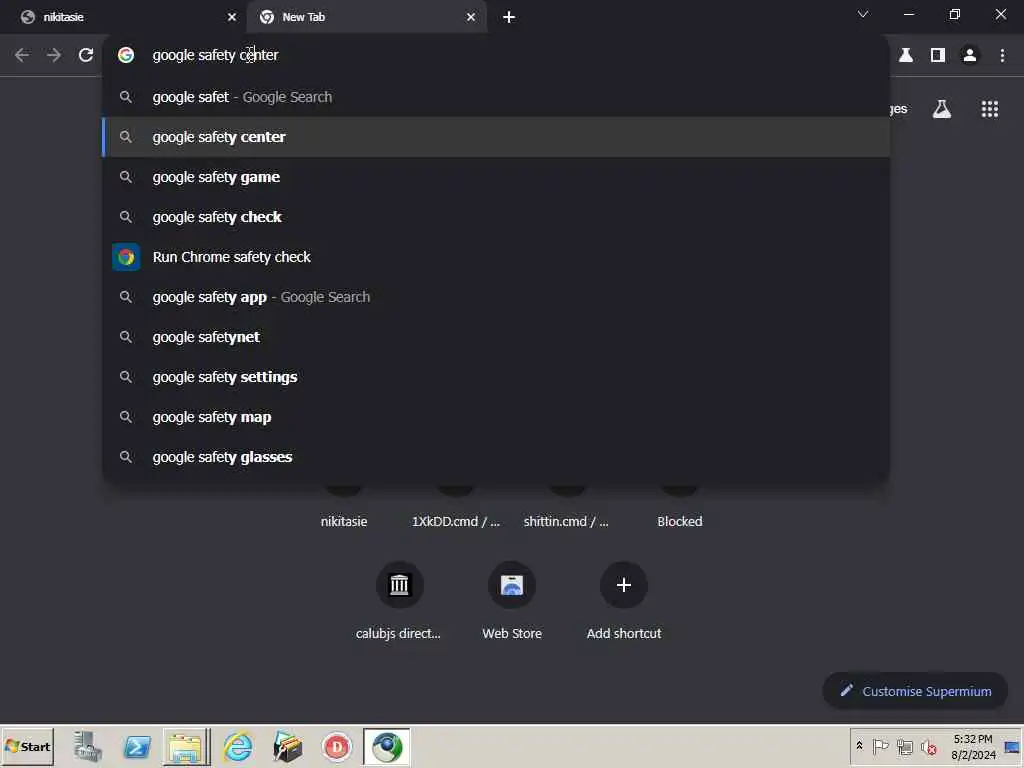
Task: Open the Blocked shortcut label
Action: pos(680,522)
